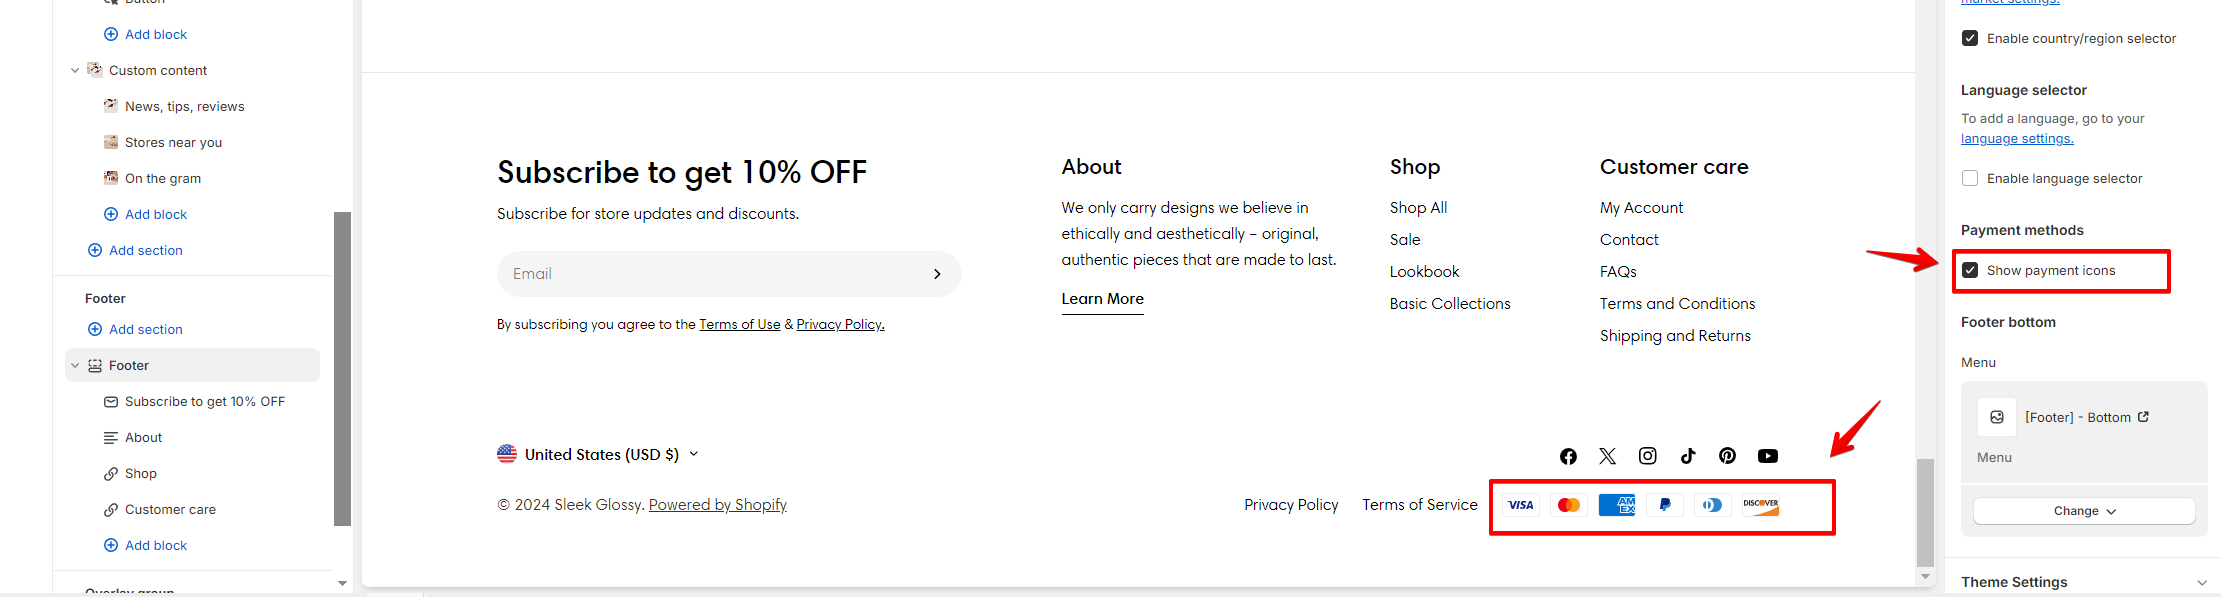
Task: Click the sidebar vertical scrollbar
Action: pos(342,368)
